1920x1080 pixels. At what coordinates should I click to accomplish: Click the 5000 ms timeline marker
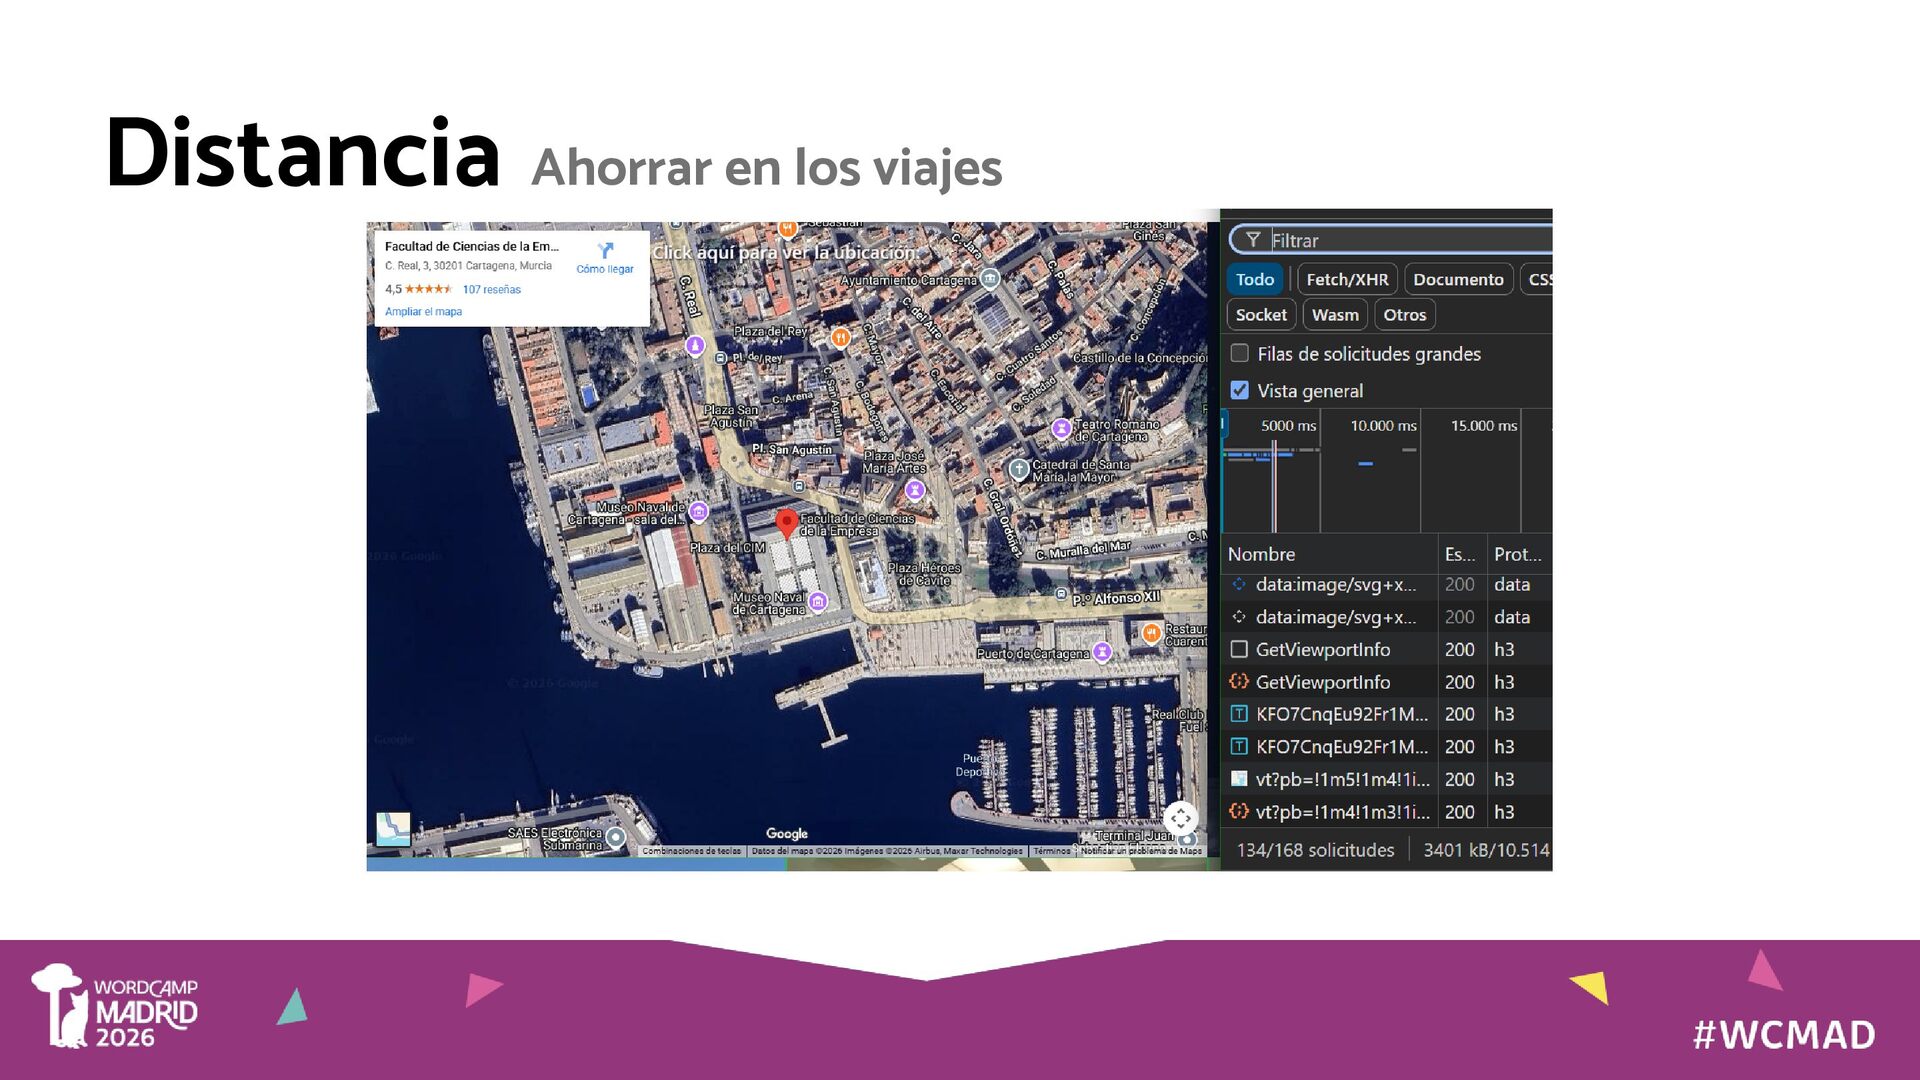click(x=1288, y=426)
